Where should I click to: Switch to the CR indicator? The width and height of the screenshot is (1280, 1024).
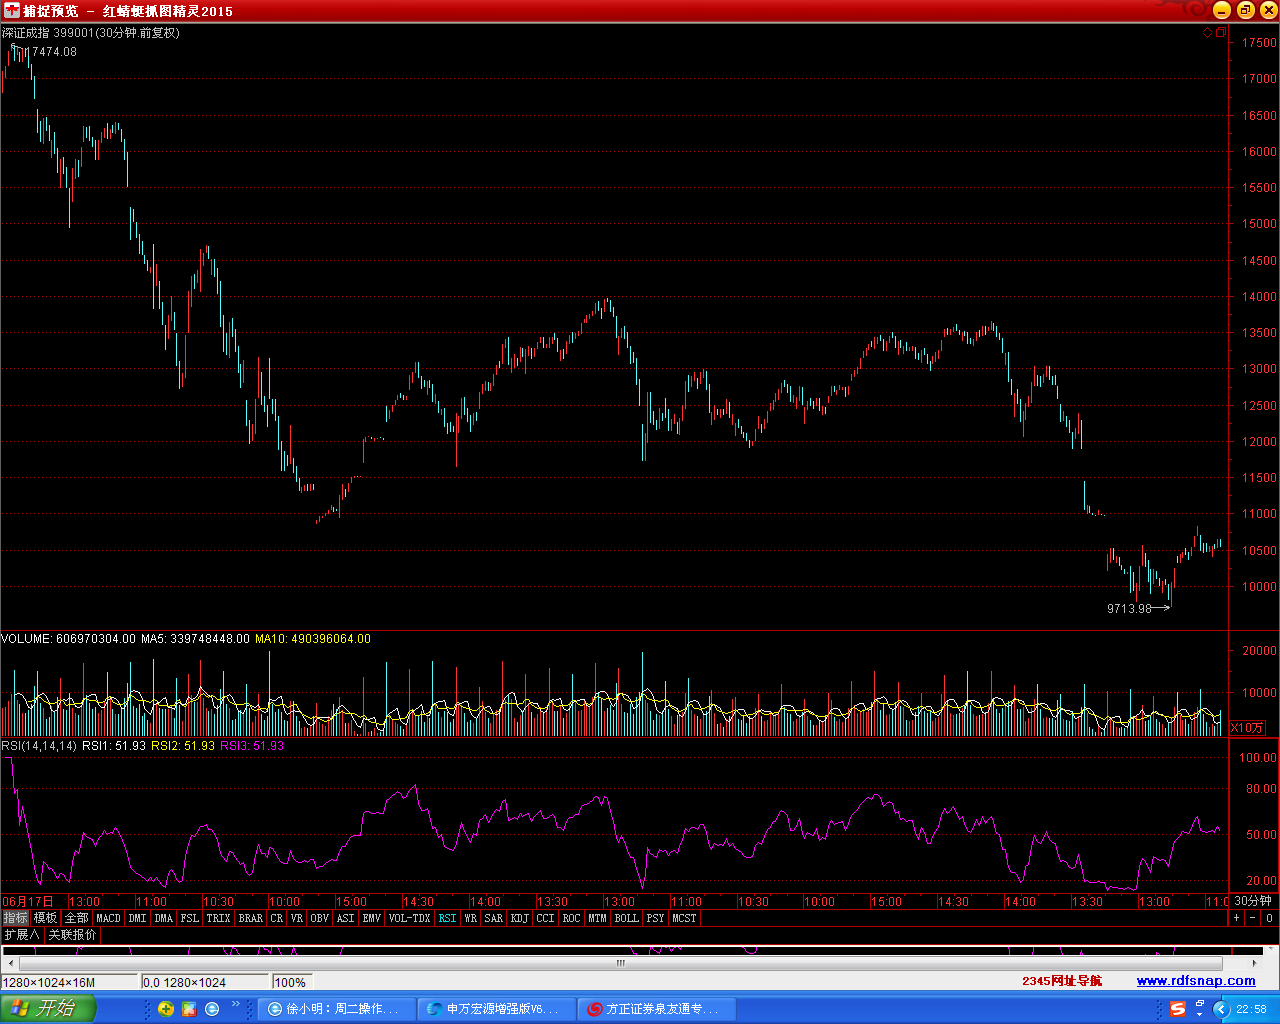coord(277,918)
